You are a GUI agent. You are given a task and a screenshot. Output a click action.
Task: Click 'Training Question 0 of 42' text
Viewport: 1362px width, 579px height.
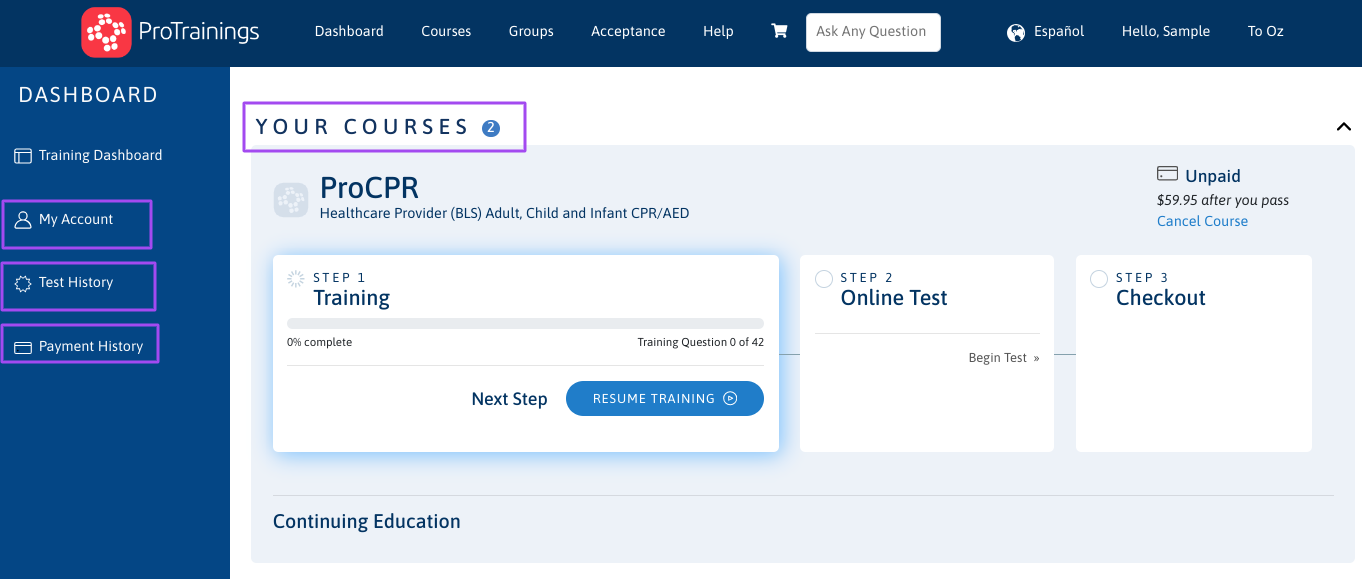pos(701,342)
